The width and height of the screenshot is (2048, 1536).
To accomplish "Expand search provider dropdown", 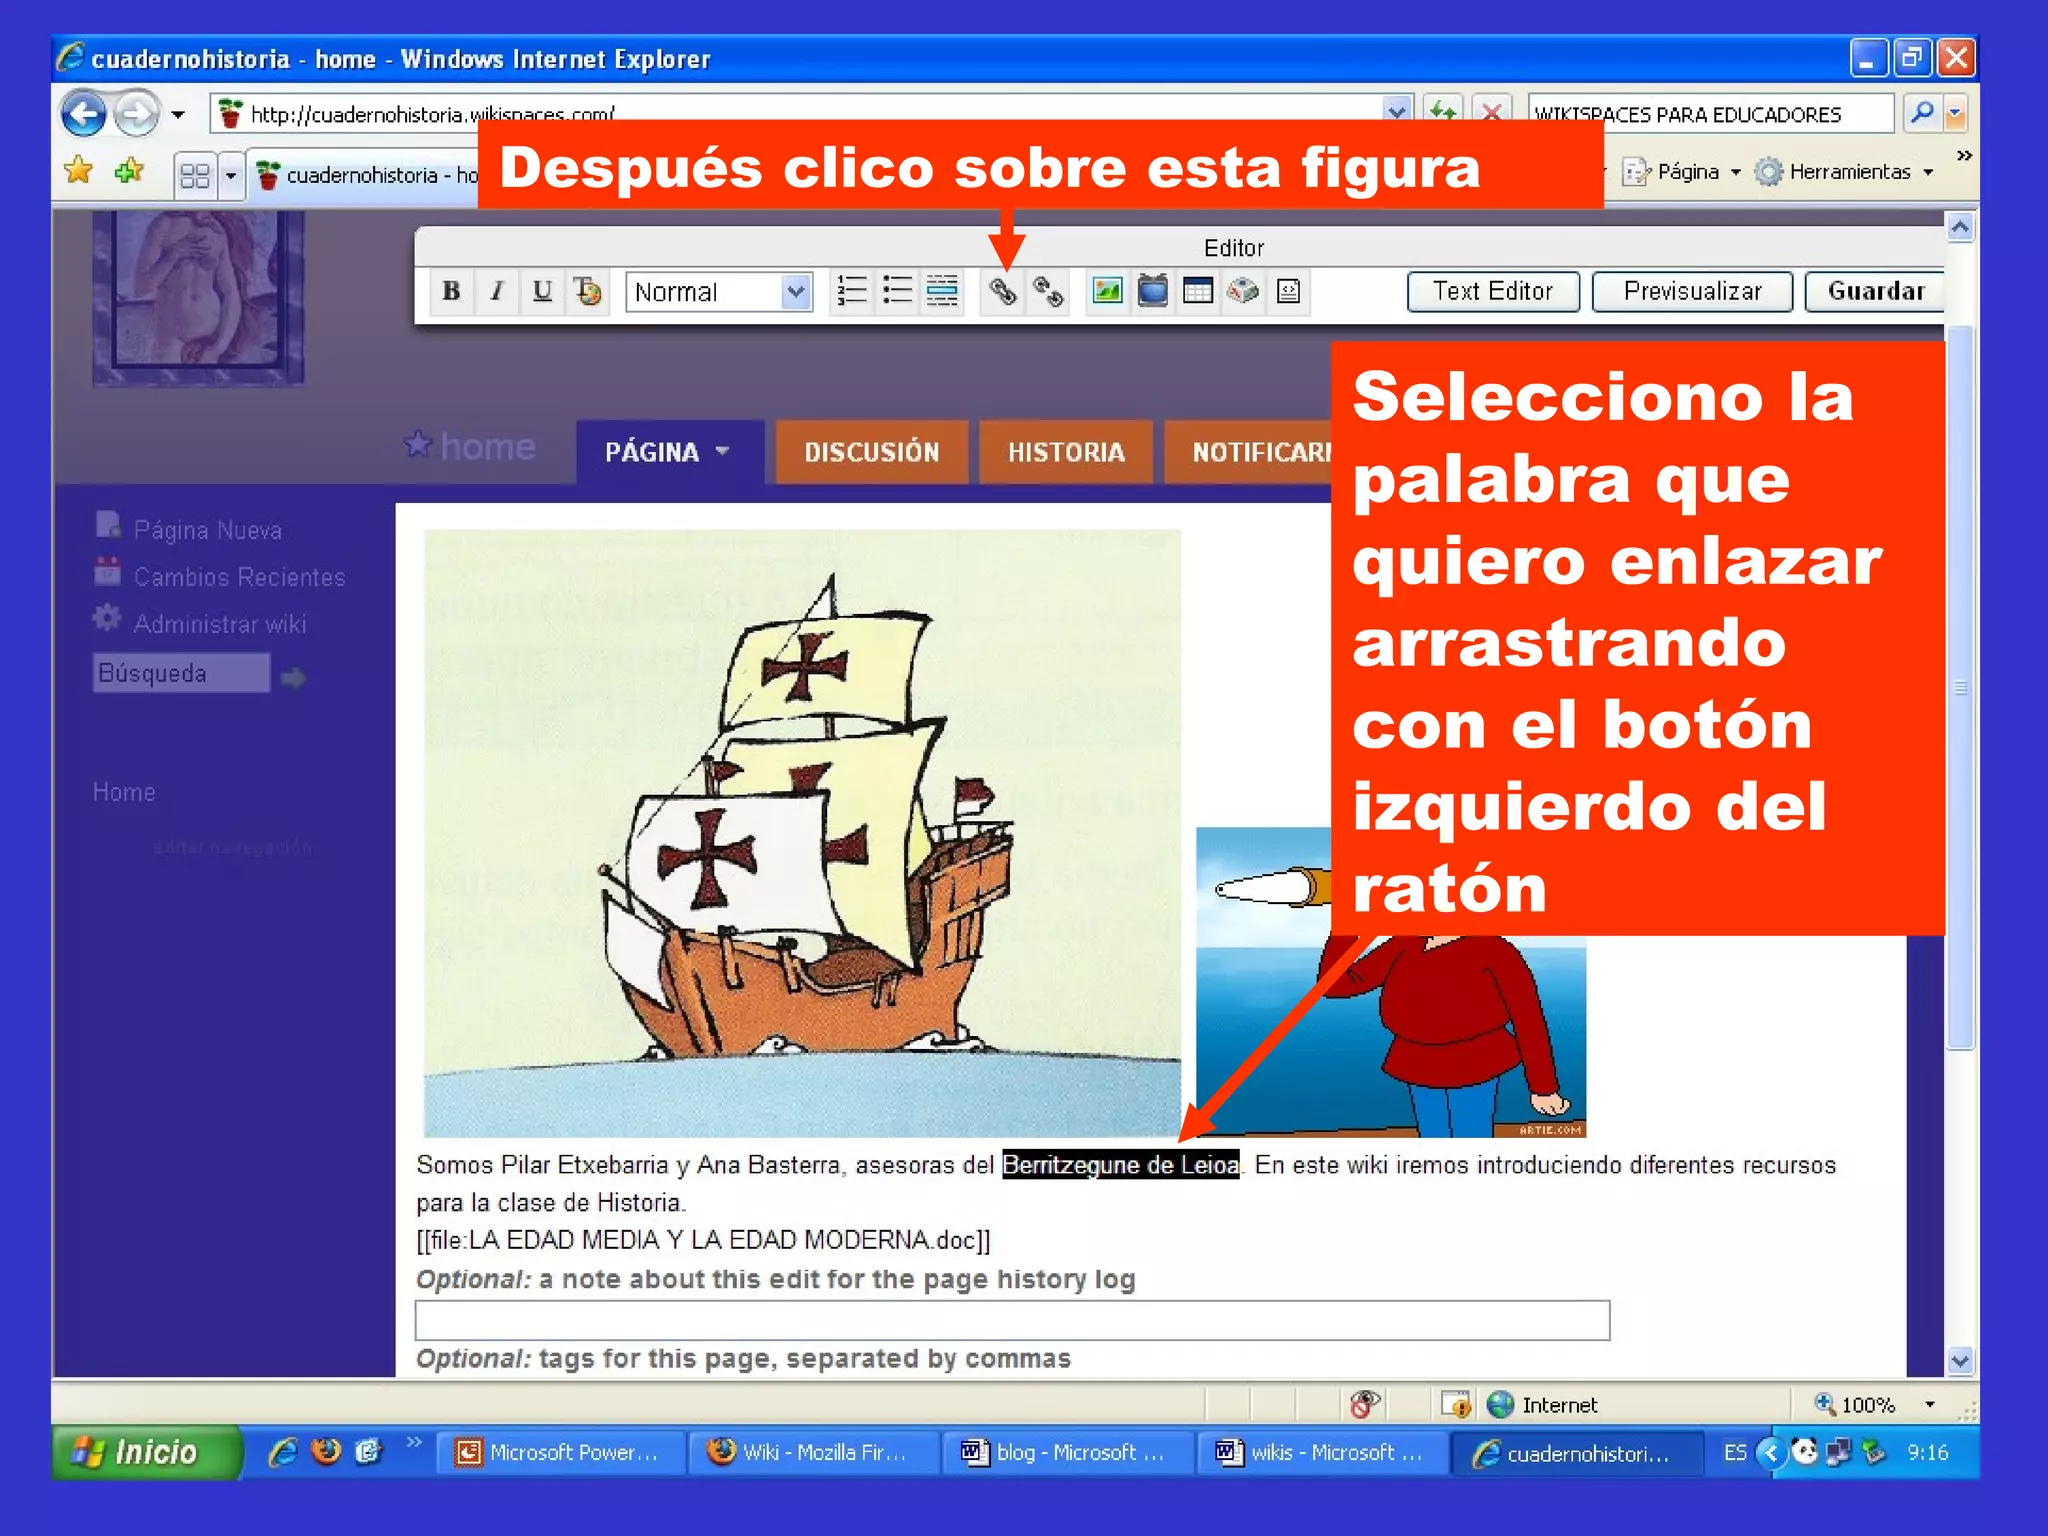I will tap(1955, 114).
